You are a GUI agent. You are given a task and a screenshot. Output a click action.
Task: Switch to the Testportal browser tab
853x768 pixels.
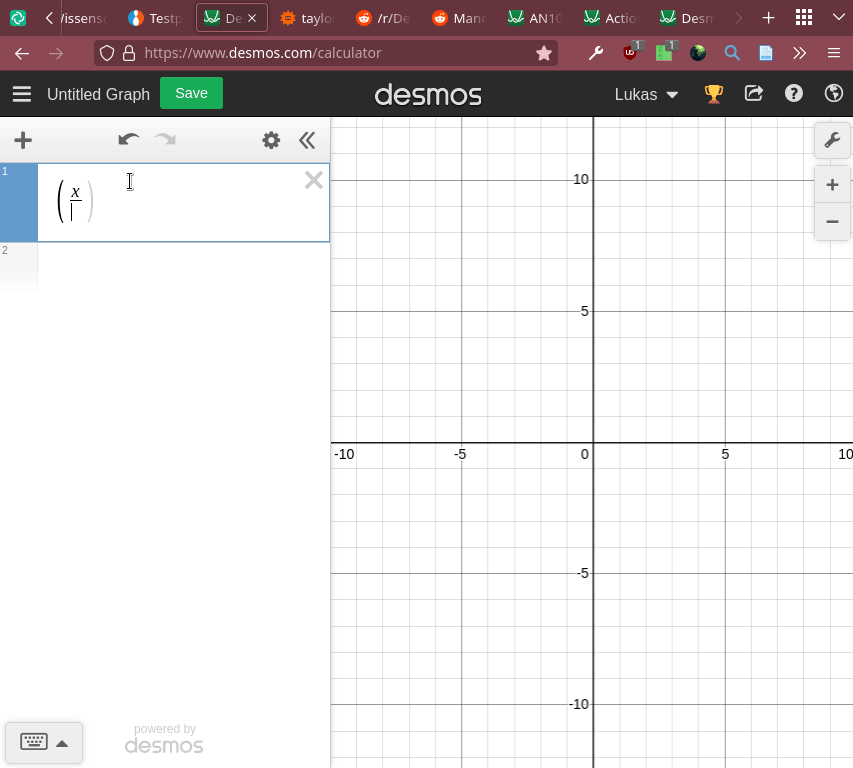[155, 17]
